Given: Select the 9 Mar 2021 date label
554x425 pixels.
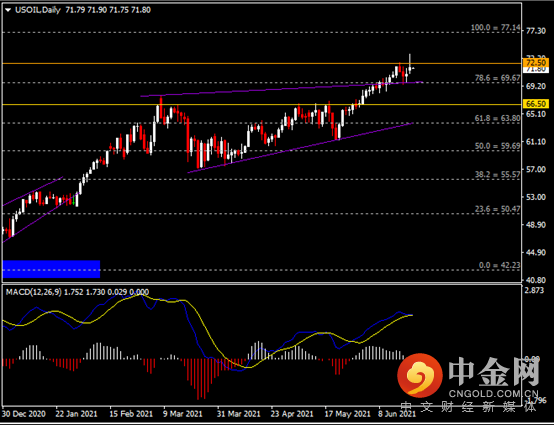Looking at the screenshot, I should (183, 414).
